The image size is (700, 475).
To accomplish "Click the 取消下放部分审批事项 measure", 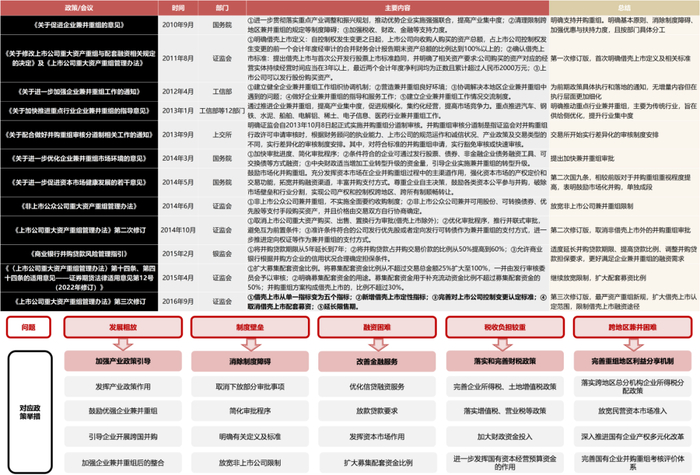I will pyautogui.click(x=250, y=387).
